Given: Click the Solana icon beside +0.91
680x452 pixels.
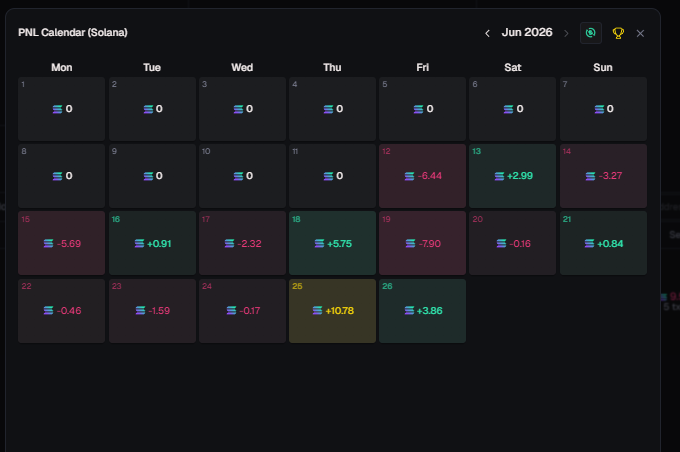Looking at the screenshot, I should pyautogui.click(x=139, y=244).
